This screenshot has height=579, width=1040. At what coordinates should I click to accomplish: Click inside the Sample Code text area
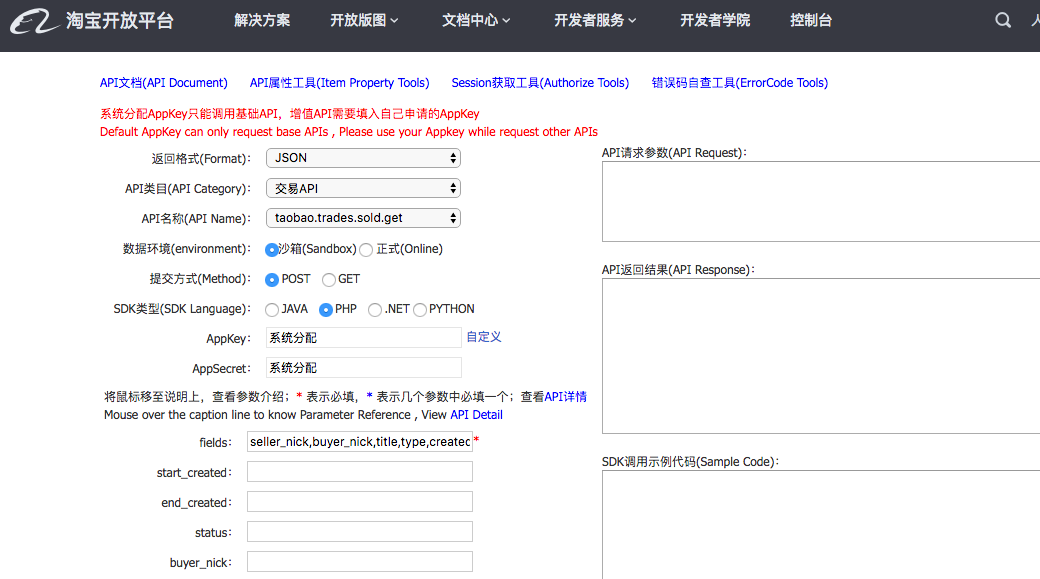pyautogui.click(x=821, y=525)
